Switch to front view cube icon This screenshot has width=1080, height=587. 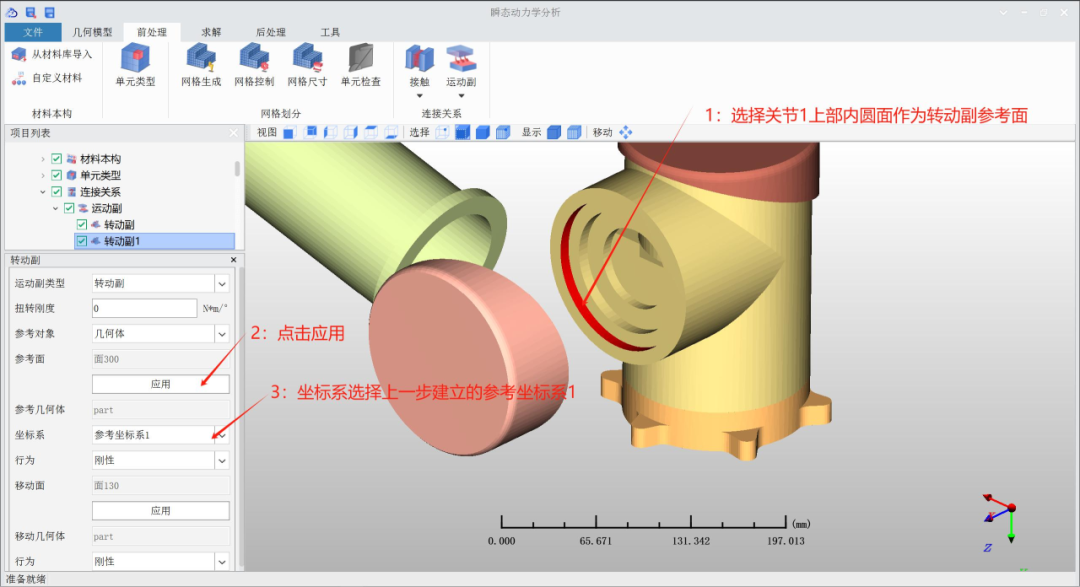(289, 132)
